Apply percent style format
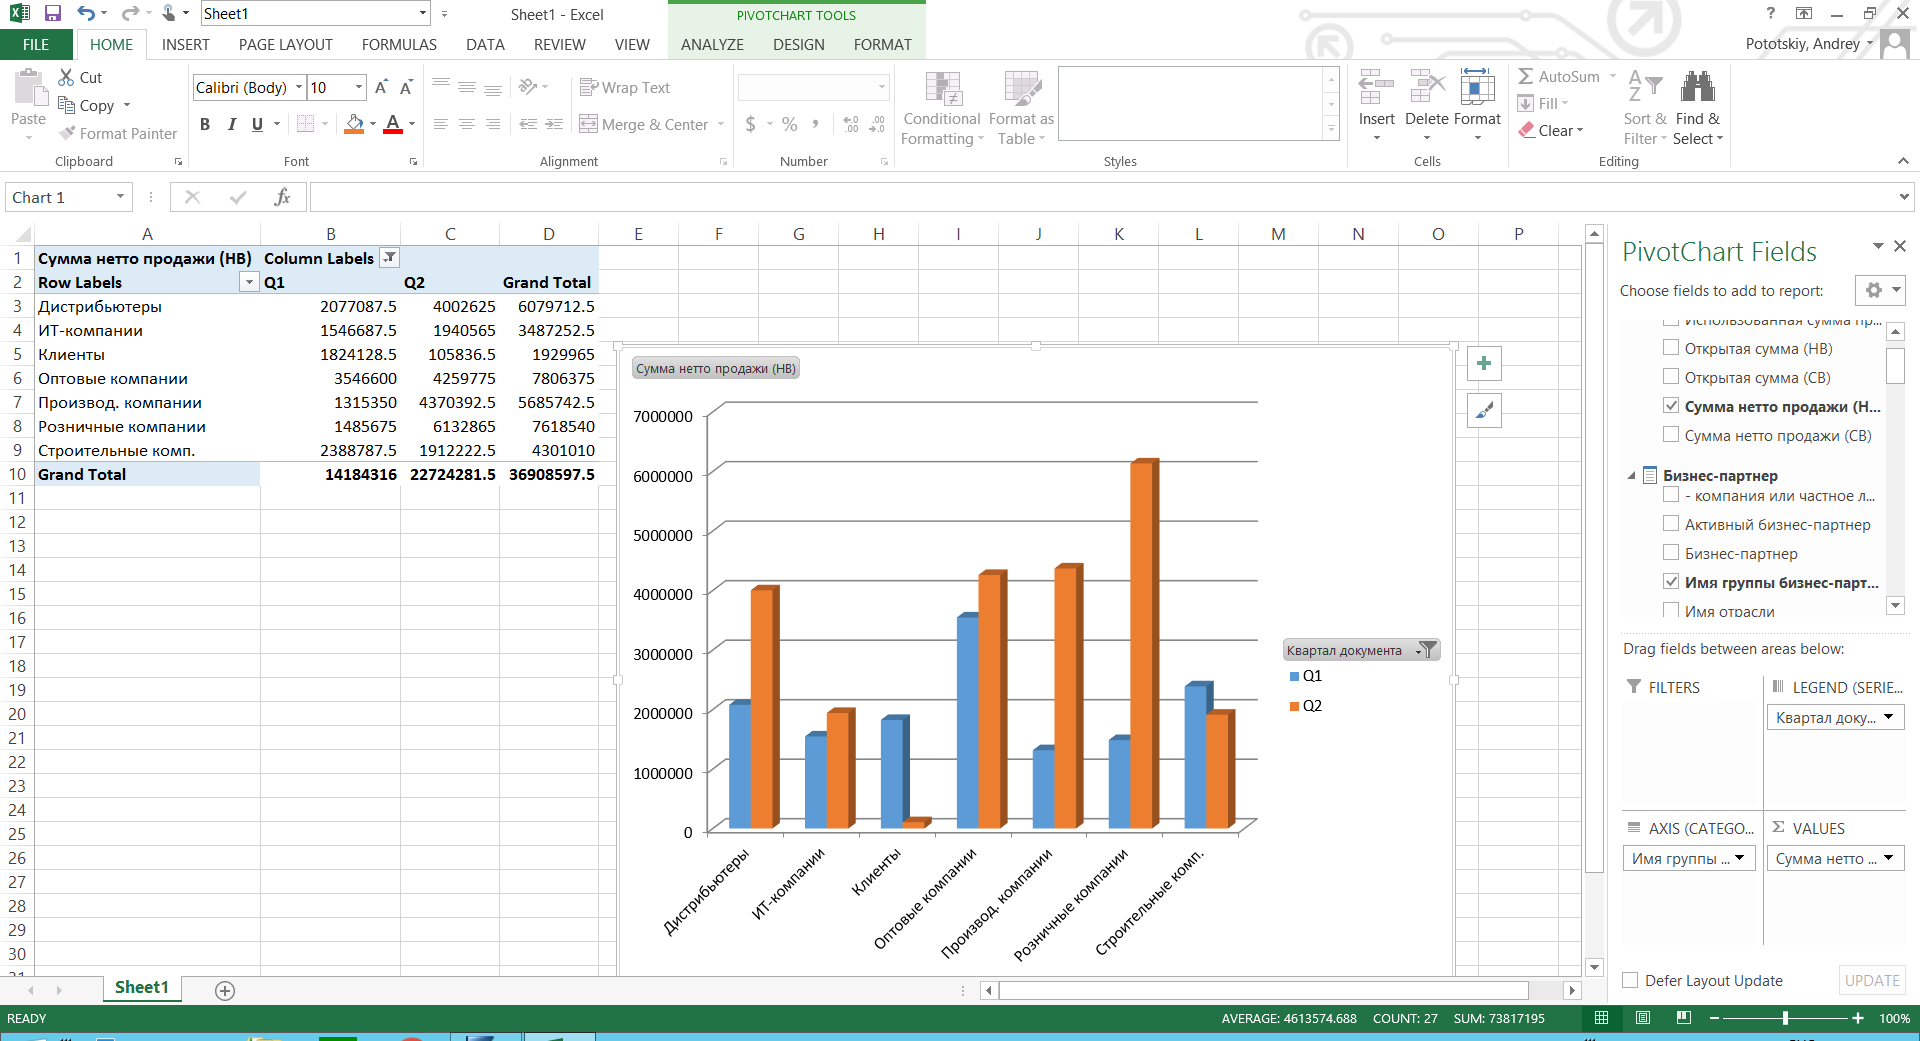 pos(790,124)
